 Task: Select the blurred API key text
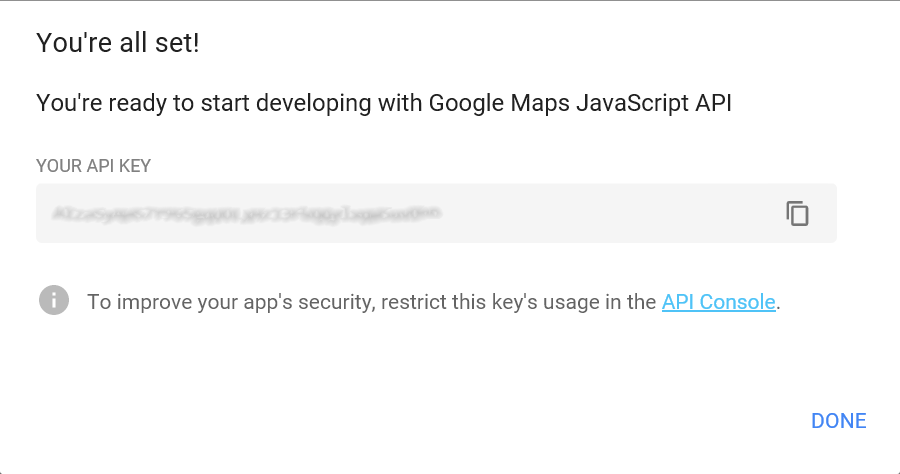tap(246, 213)
